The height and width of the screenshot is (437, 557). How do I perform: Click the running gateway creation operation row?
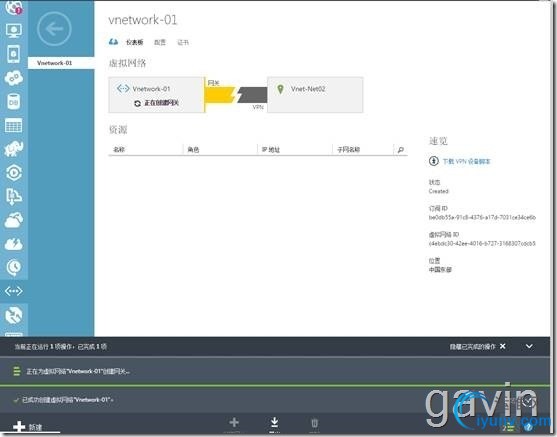pos(275,372)
